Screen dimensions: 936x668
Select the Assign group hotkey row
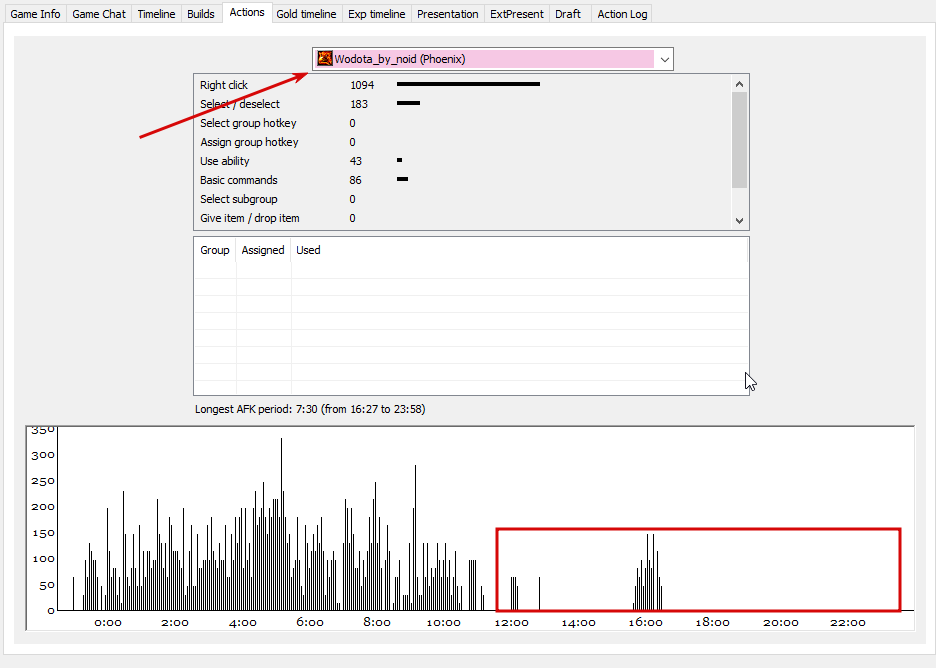463,142
